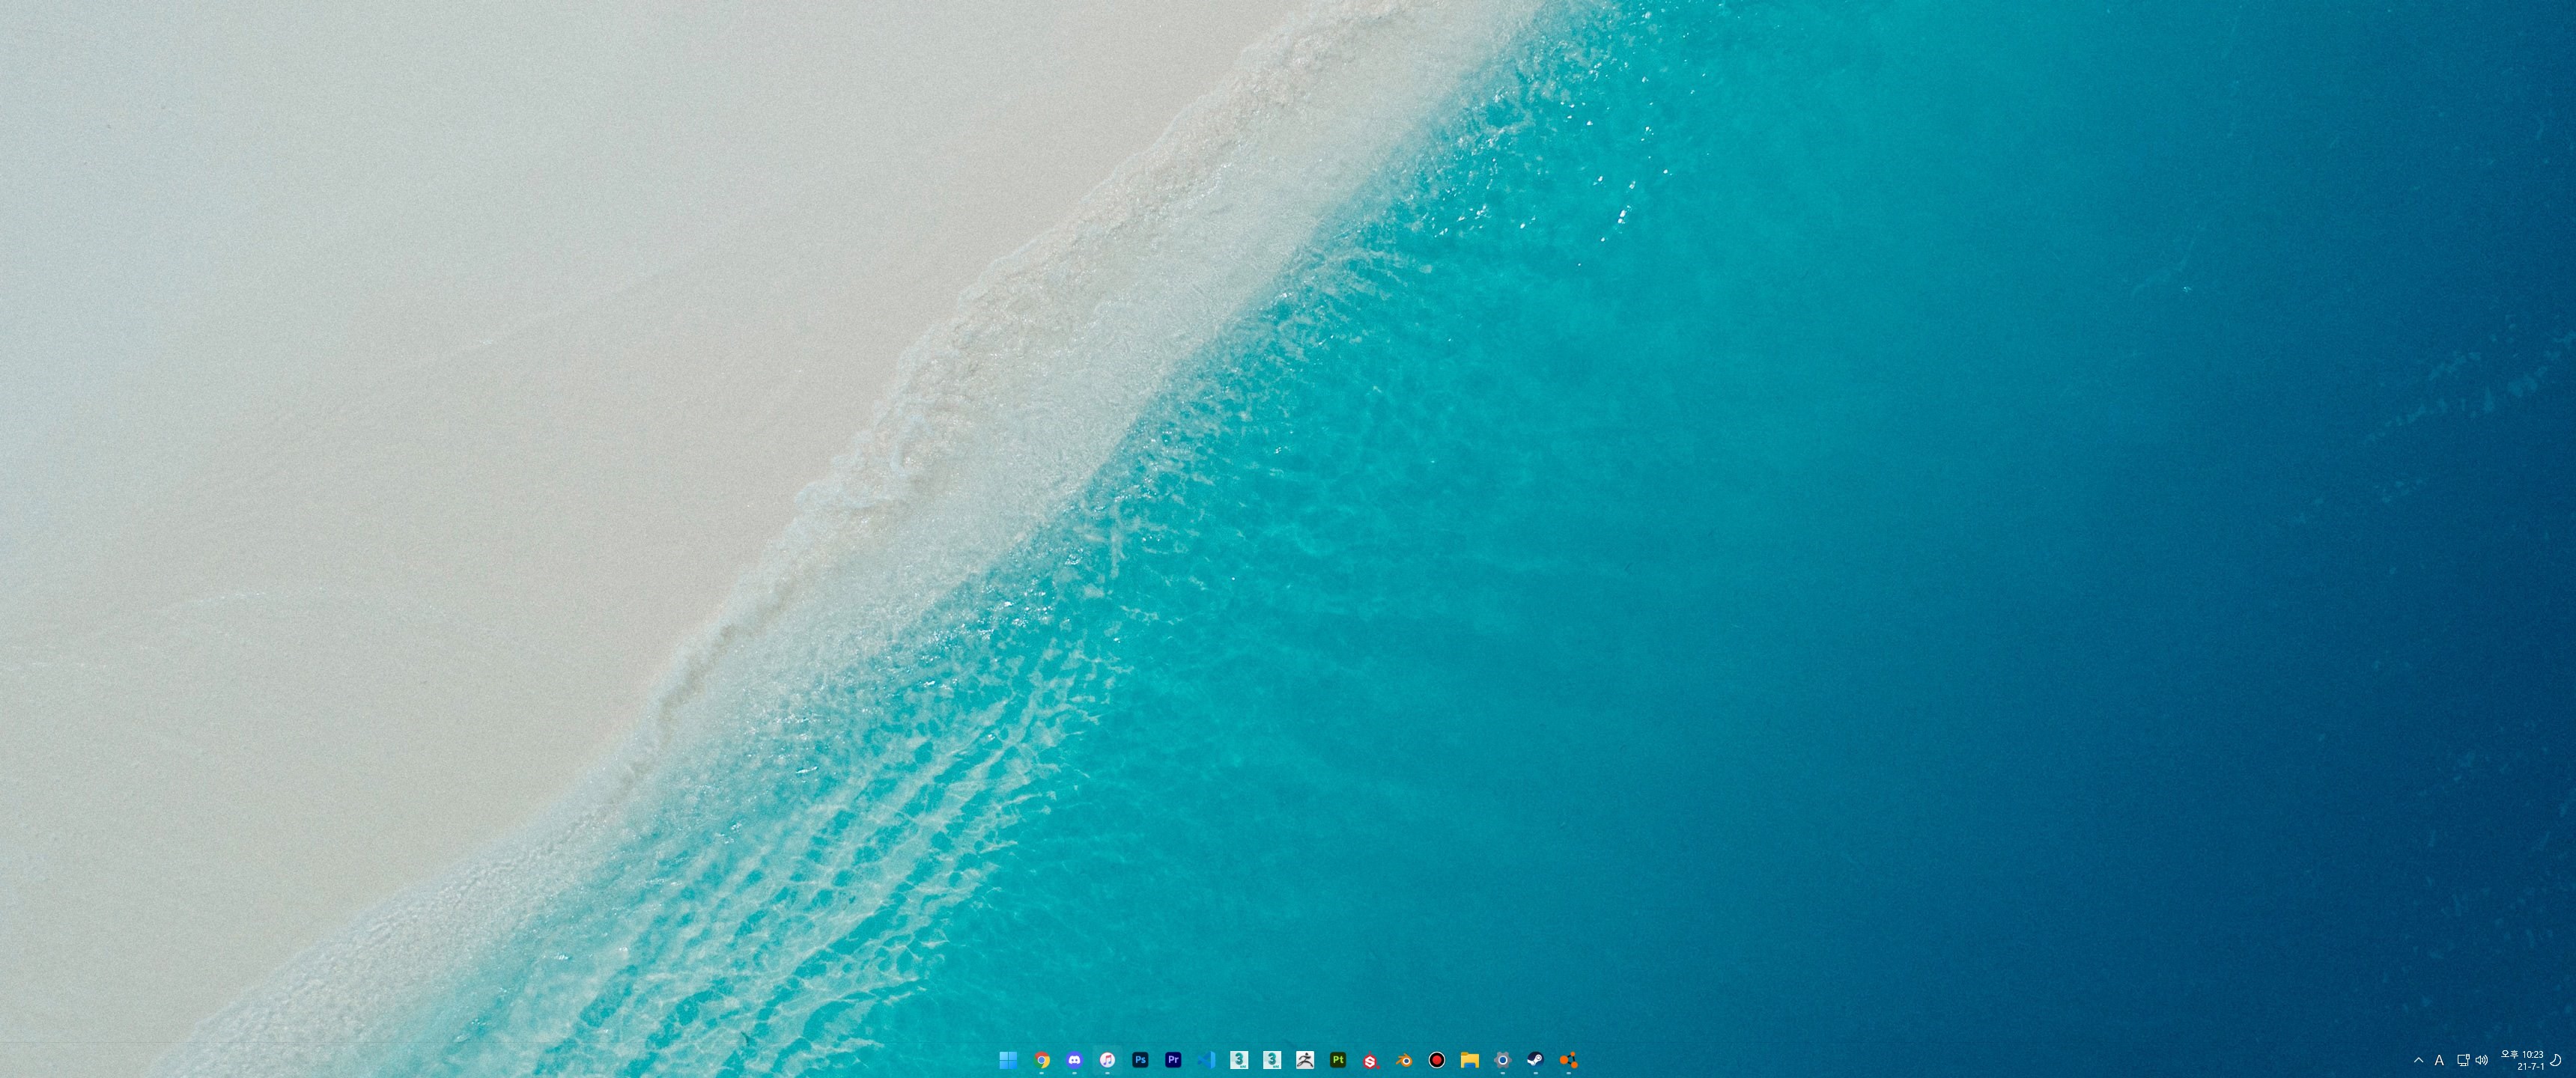Viewport: 2576px width, 1078px height.
Task: Open Discord
Action: tap(1074, 1060)
